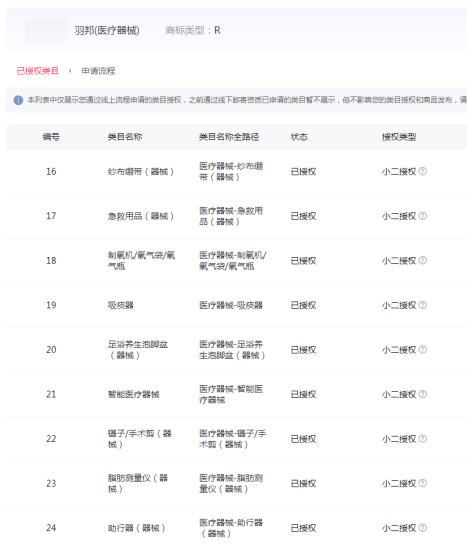Click help icon beside row 17 小二授权
467x550 pixels.
(x=423, y=216)
